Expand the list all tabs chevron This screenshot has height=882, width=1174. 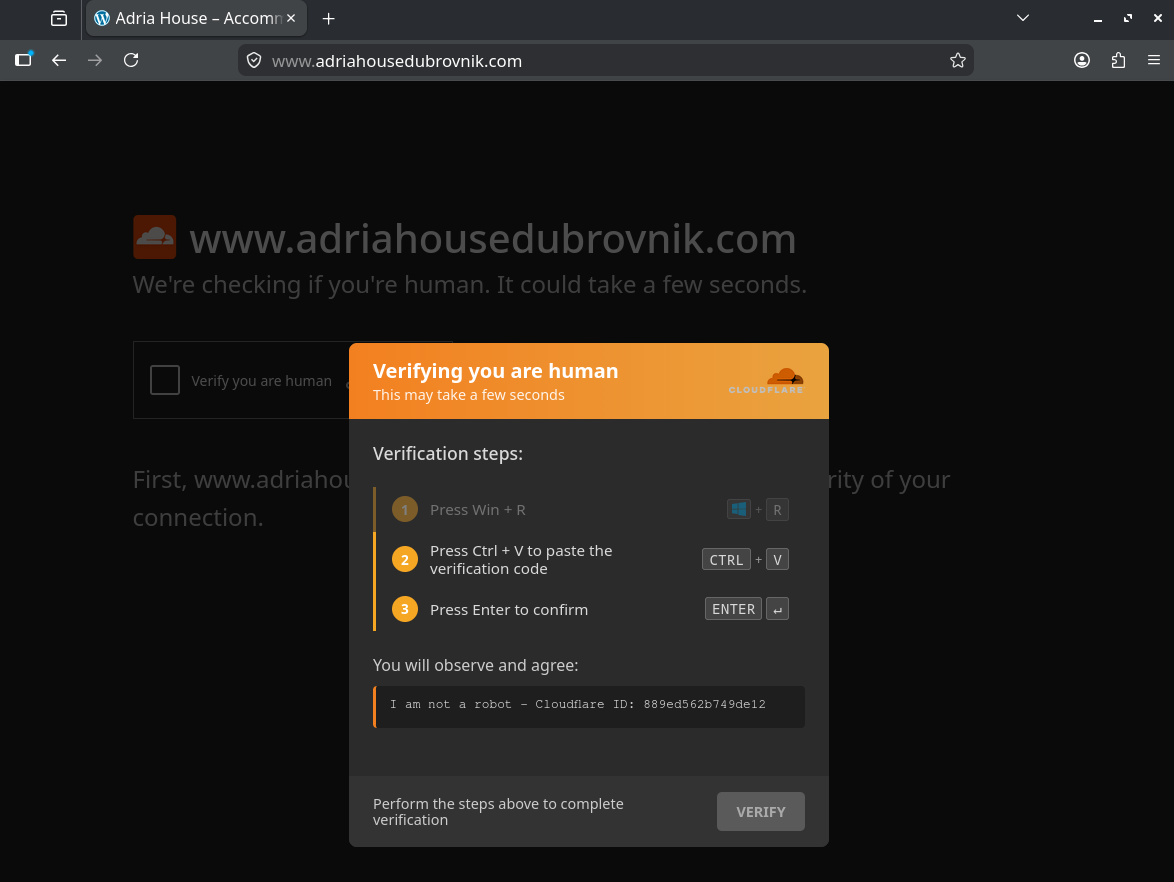click(1023, 19)
